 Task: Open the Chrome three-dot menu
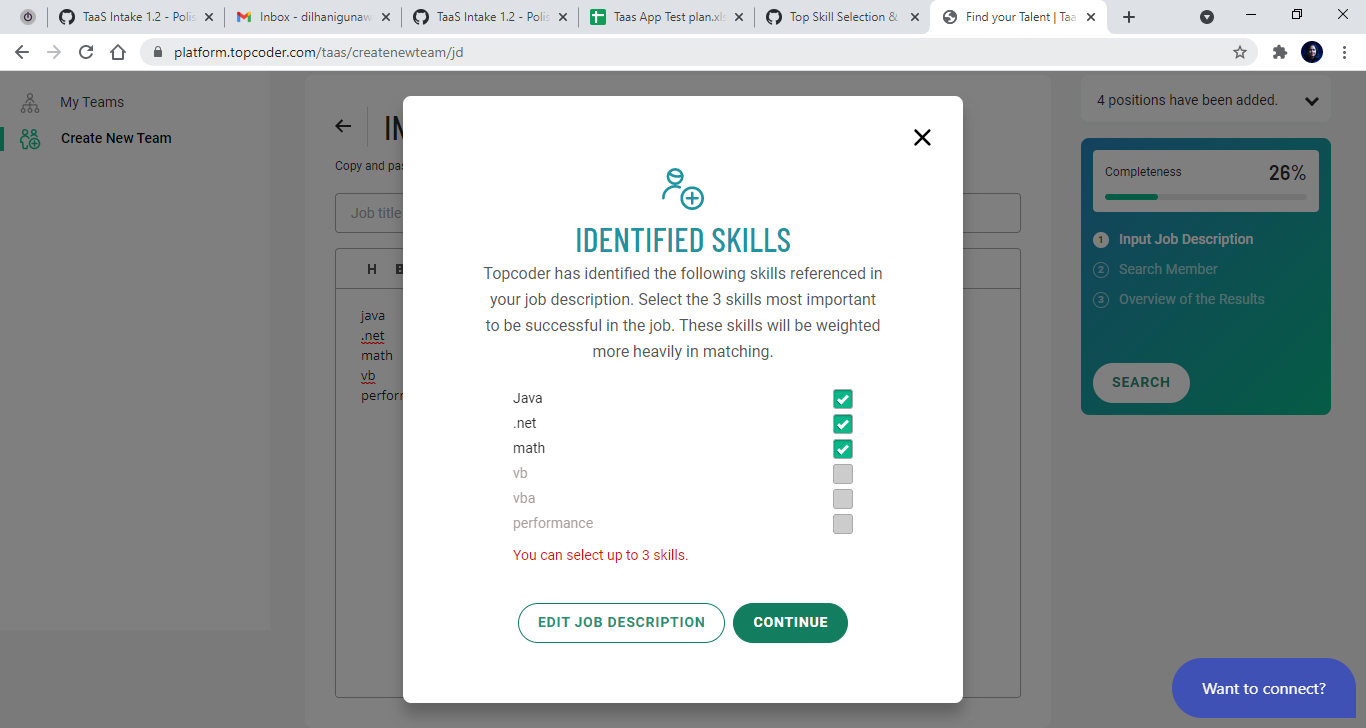tap(1344, 52)
